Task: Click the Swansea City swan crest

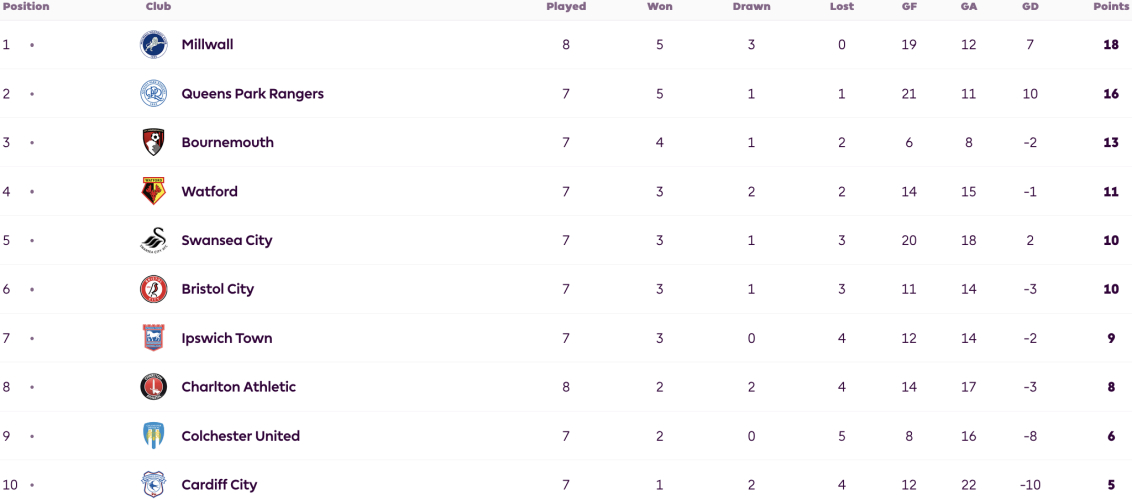Action: click(x=153, y=240)
